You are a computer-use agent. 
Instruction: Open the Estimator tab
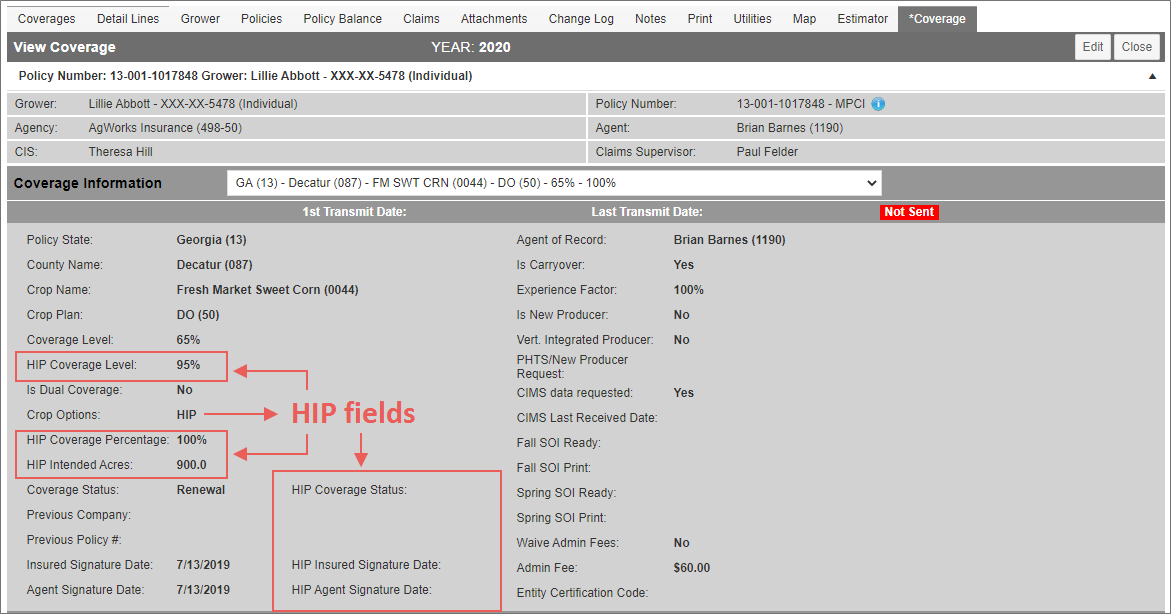[862, 19]
